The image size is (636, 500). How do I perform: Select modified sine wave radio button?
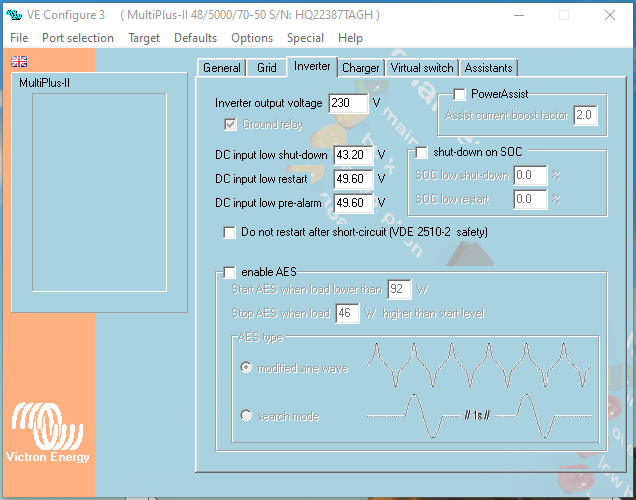click(x=246, y=367)
